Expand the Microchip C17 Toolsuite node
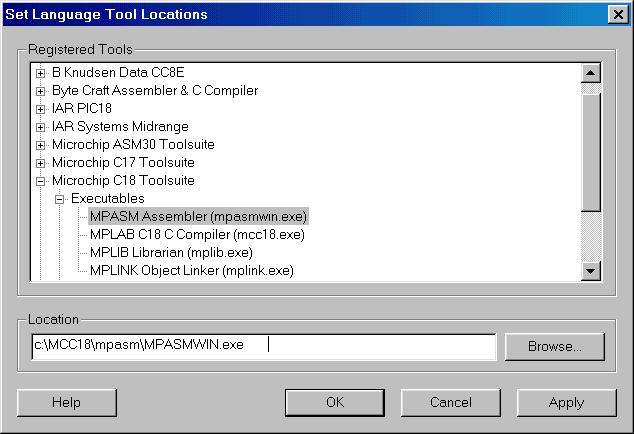Screen dimensions: 634x434 40,163
